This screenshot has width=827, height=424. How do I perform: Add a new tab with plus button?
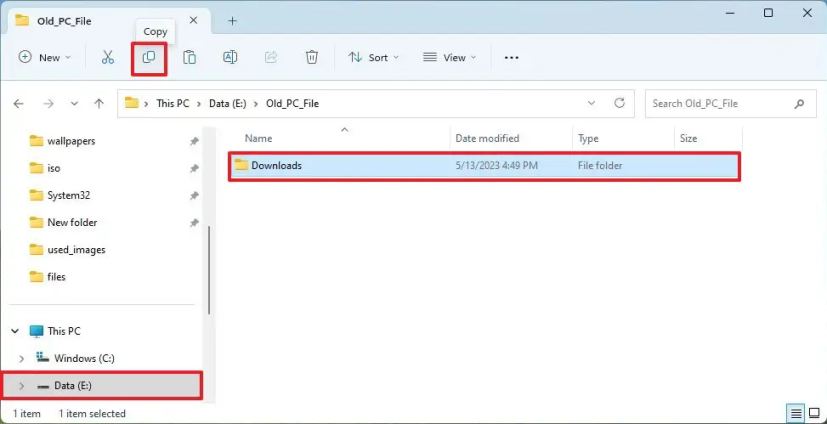click(233, 21)
